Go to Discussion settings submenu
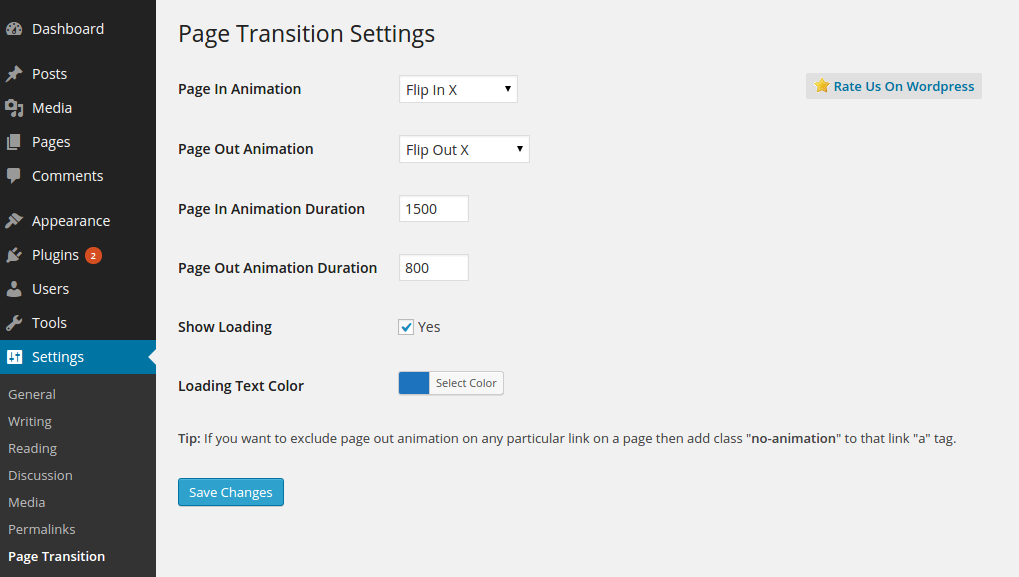1019x577 pixels. click(x=40, y=476)
